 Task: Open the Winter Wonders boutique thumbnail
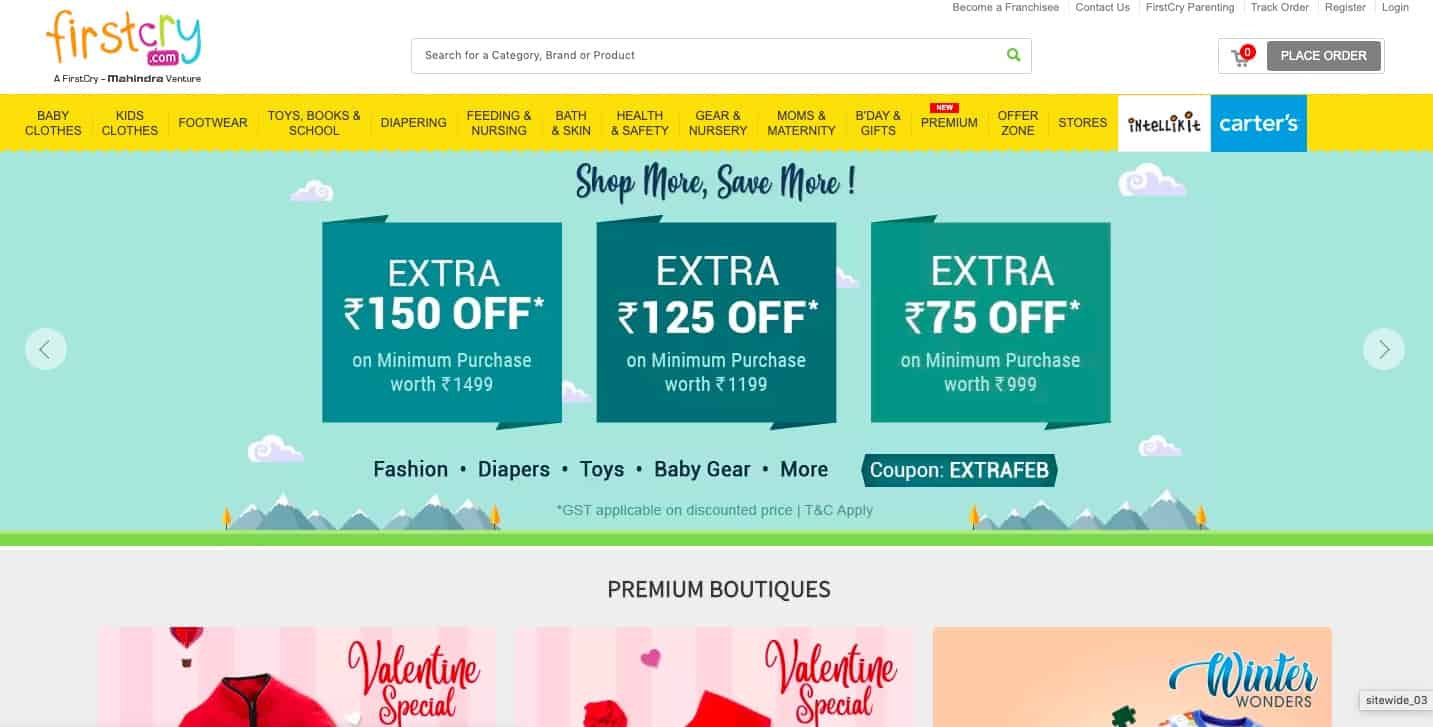pyautogui.click(x=1132, y=677)
